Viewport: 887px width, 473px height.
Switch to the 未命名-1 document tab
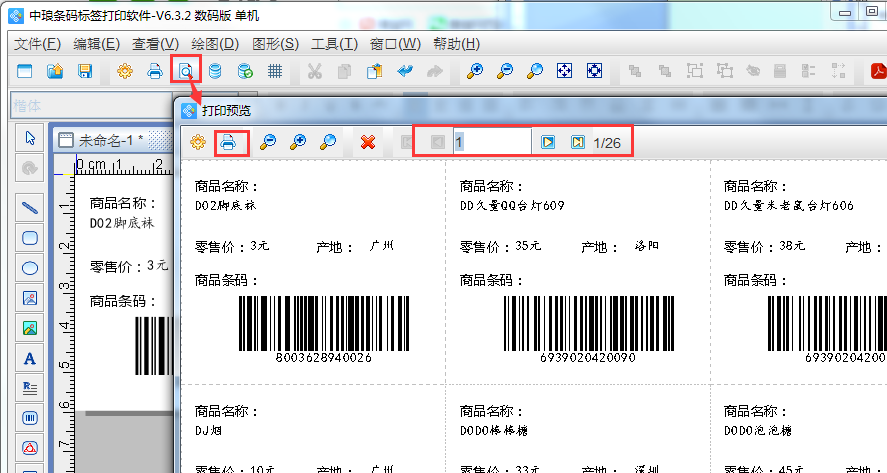pyautogui.click(x=108, y=139)
